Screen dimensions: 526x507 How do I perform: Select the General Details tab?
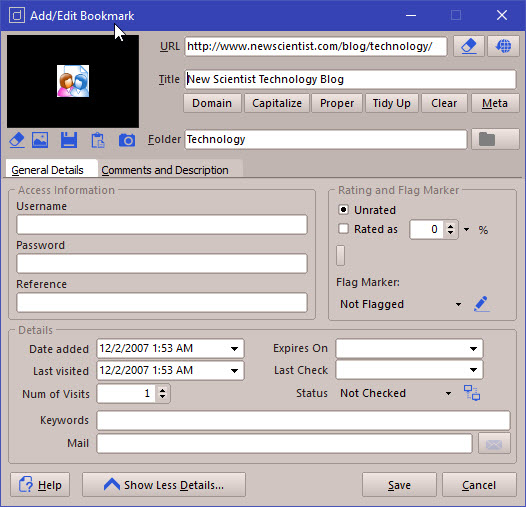point(47,170)
